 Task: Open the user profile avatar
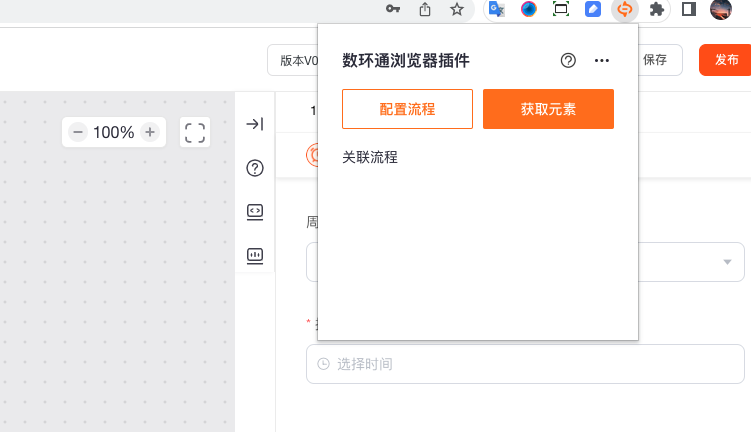point(721,9)
